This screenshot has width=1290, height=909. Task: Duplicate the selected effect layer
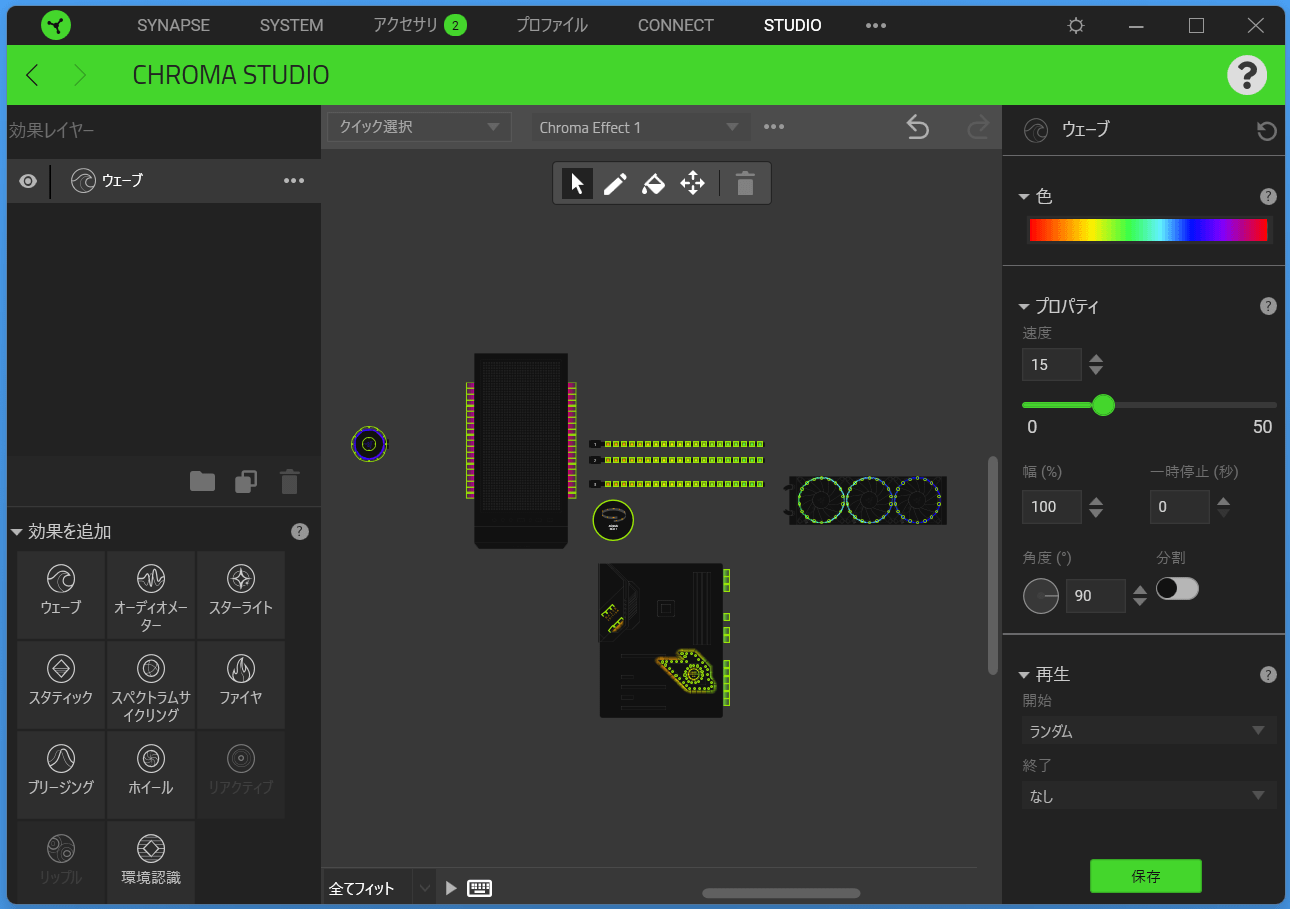pos(246,482)
